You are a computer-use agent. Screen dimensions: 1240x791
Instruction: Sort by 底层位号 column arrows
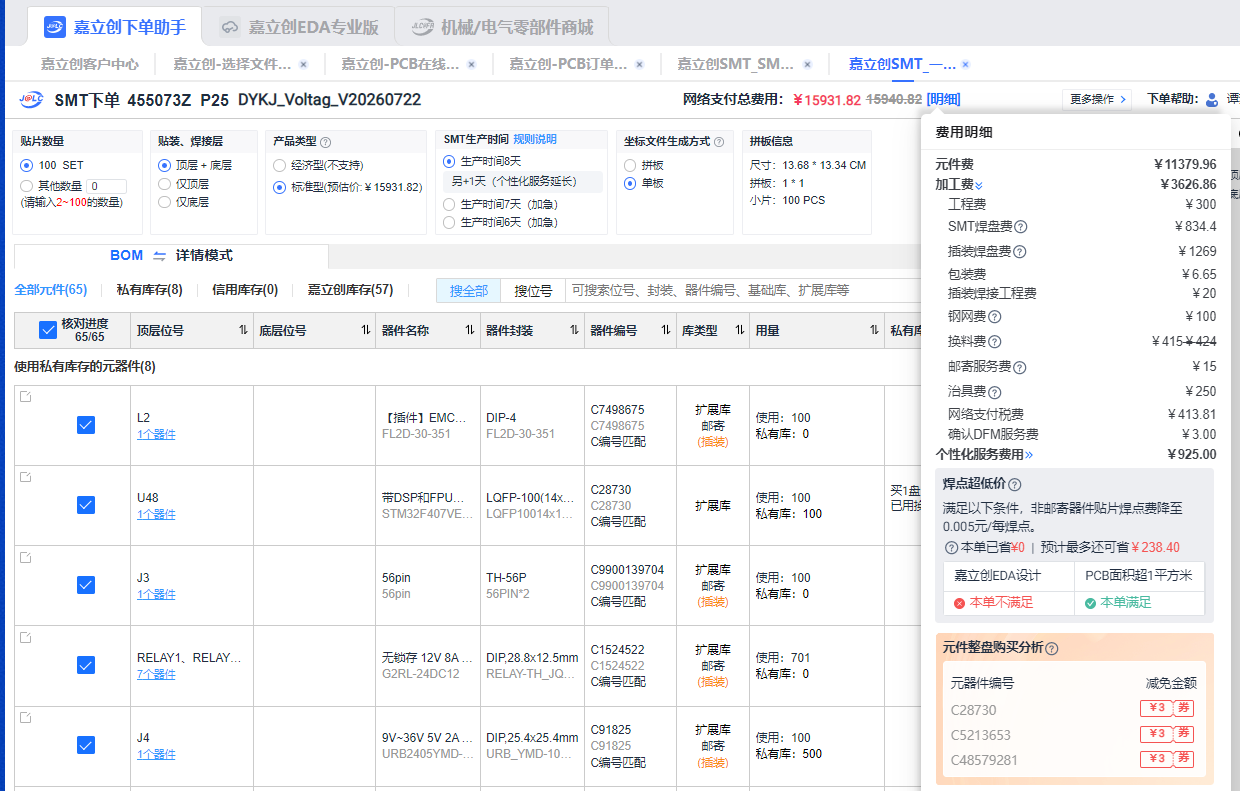click(365, 330)
